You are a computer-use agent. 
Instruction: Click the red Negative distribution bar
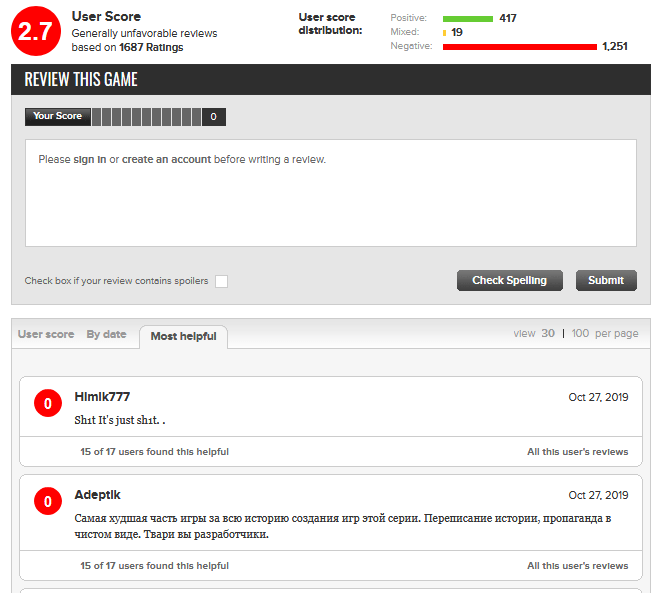click(520, 47)
